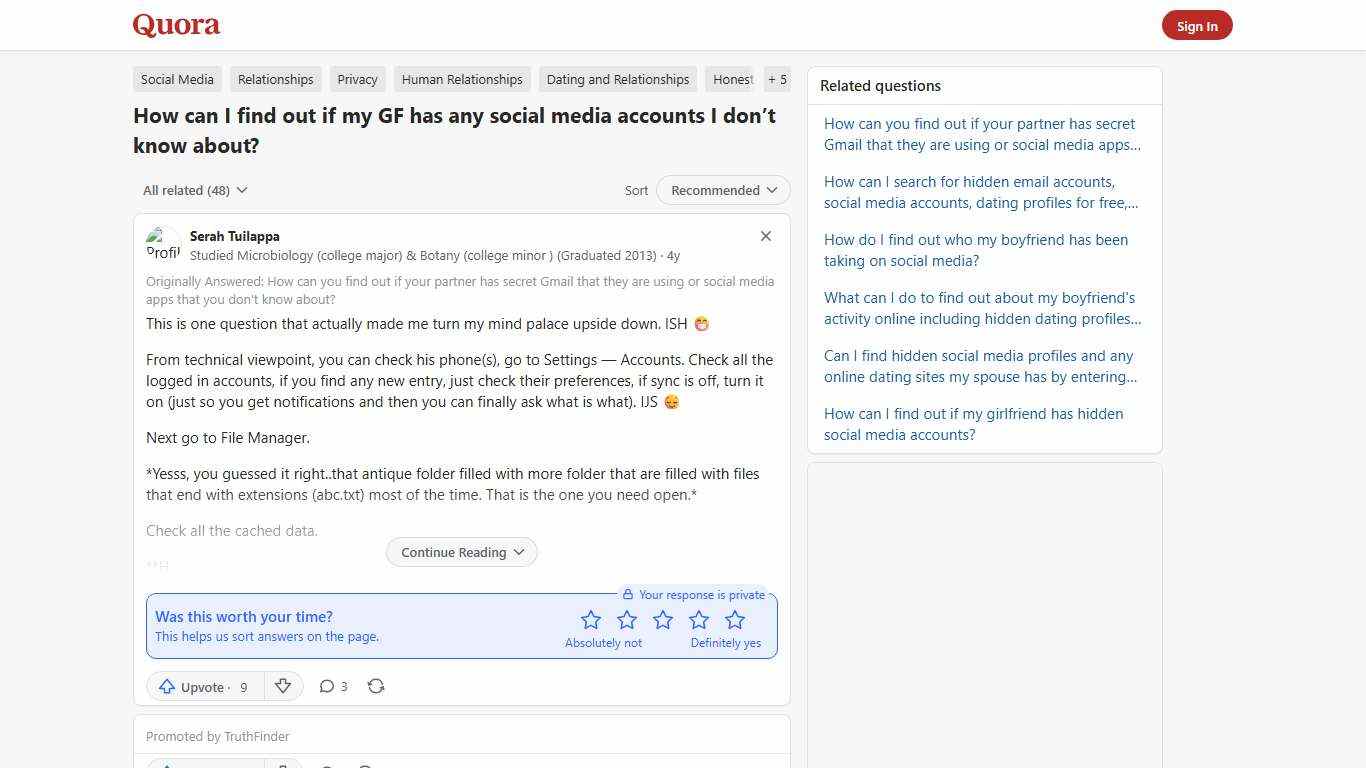The image size is (1366, 768).
Task: Upvote the promoted TruthFinder answer
Action: click(x=195, y=766)
